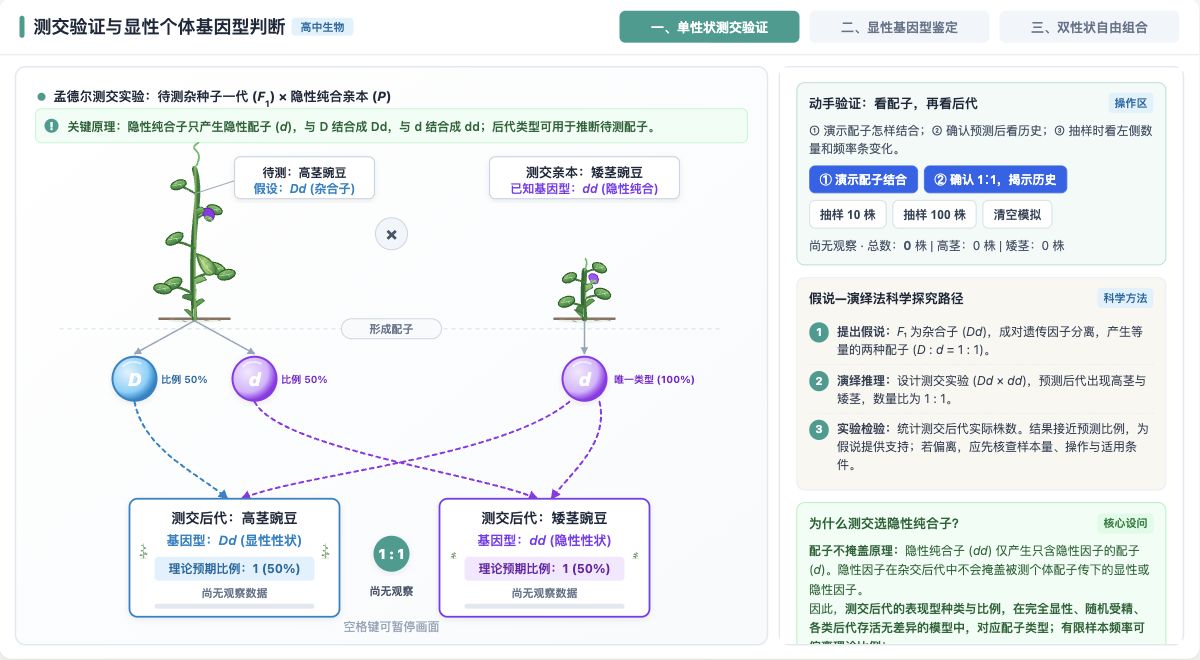1200x660 pixels.
Task: Click tall offspring 理论预期比例 bar
Action: pos(234,569)
